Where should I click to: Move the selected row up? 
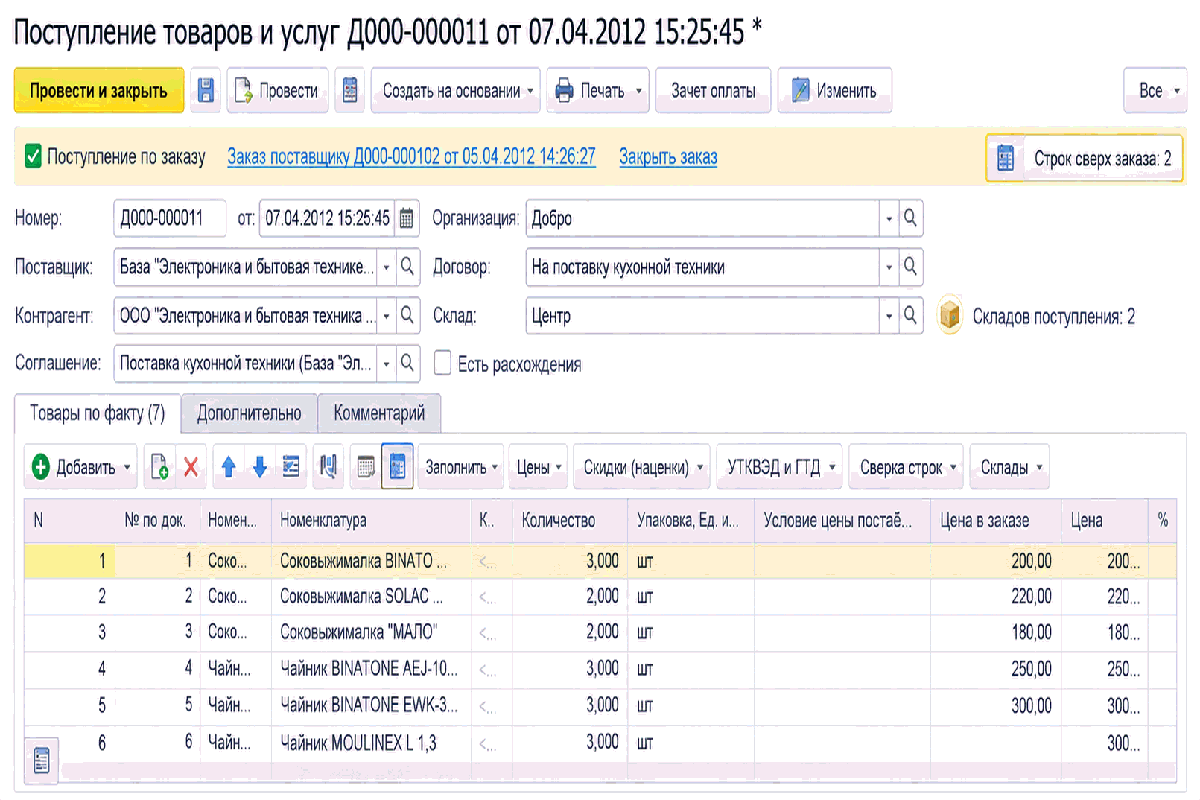(x=228, y=467)
